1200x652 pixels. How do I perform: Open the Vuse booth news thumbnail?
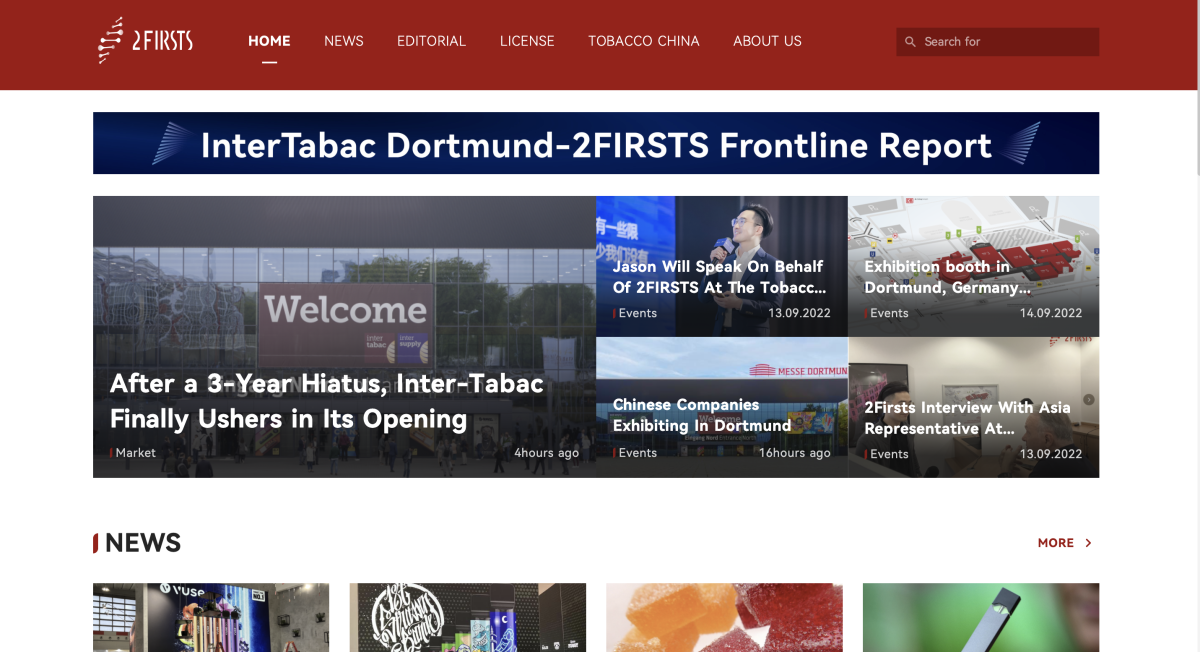(x=211, y=617)
